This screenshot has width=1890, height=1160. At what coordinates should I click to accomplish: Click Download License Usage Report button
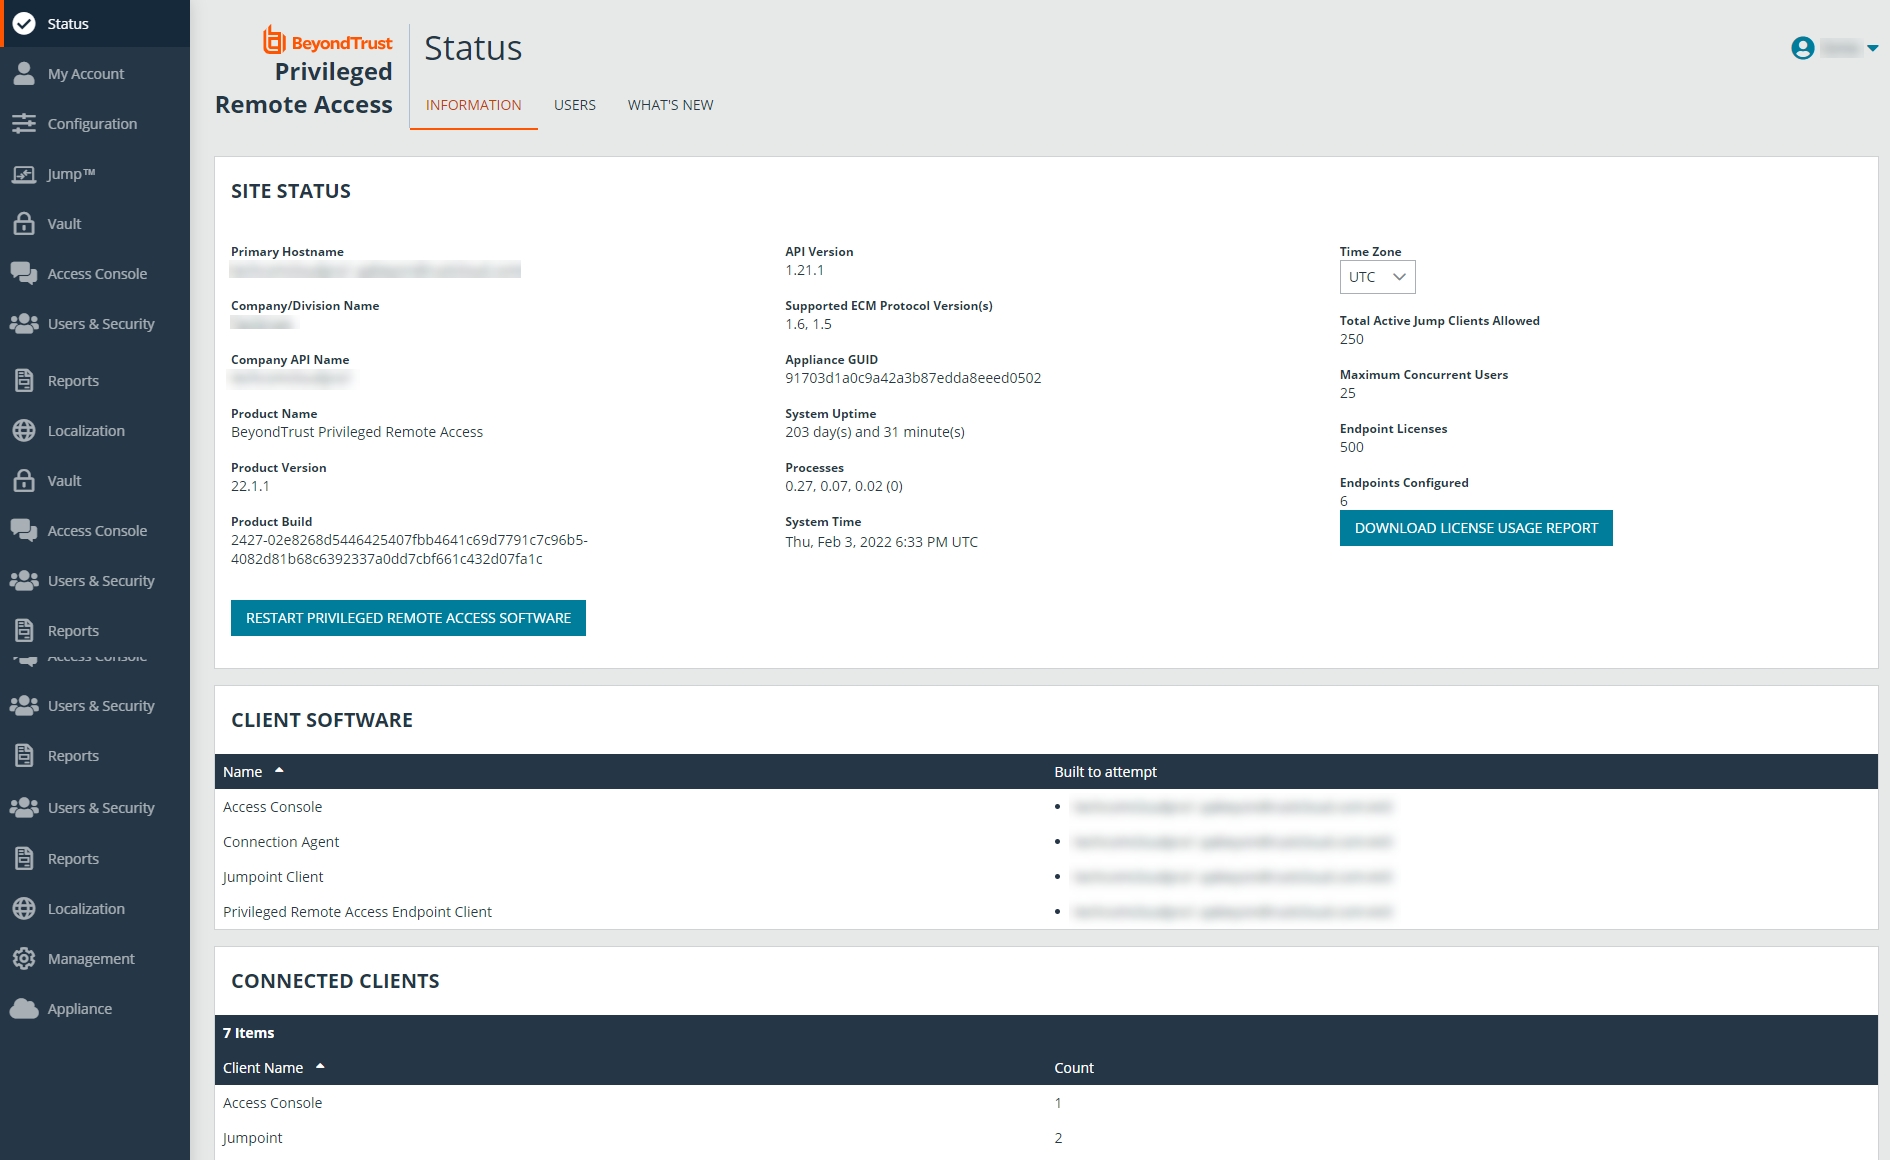pyautogui.click(x=1475, y=528)
